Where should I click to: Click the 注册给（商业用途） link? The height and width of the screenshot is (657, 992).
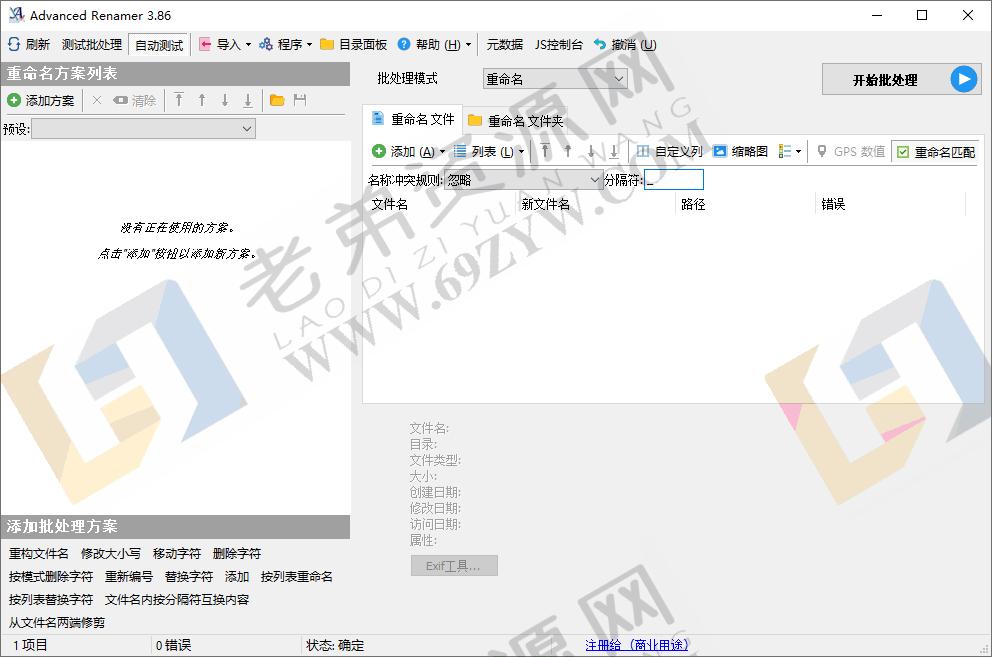click(x=636, y=645)
